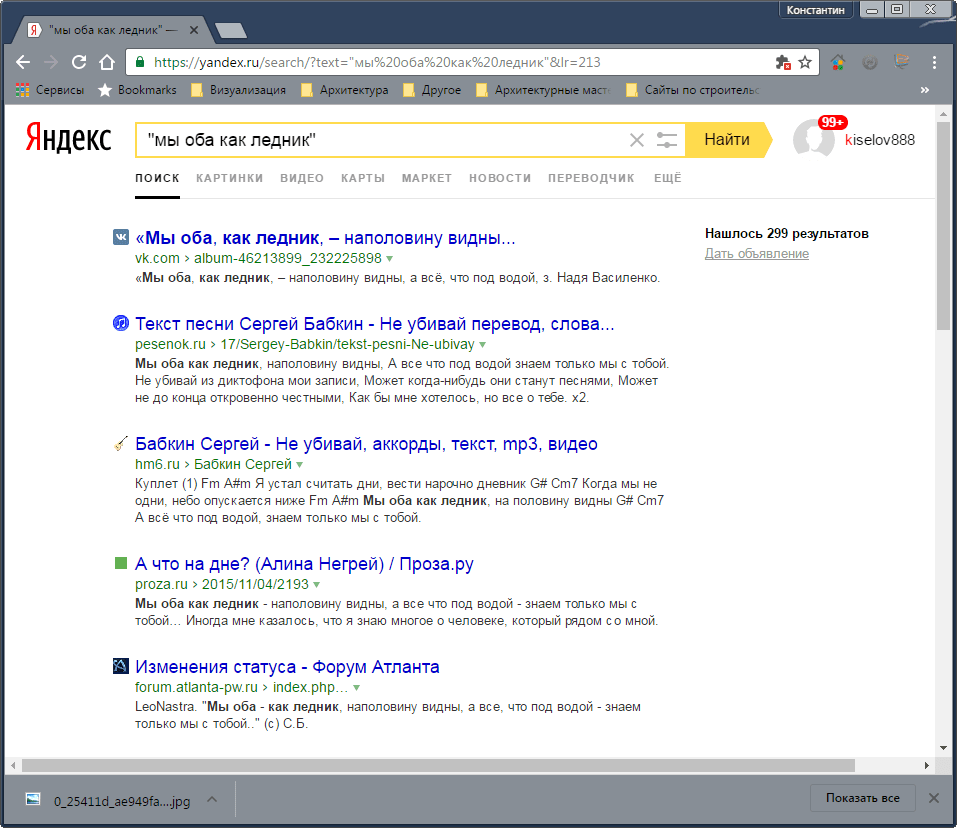The width and height of the screenshot is (957, 828).
Task: Open advanced search settings sliders icon
Action: (666, 140)
